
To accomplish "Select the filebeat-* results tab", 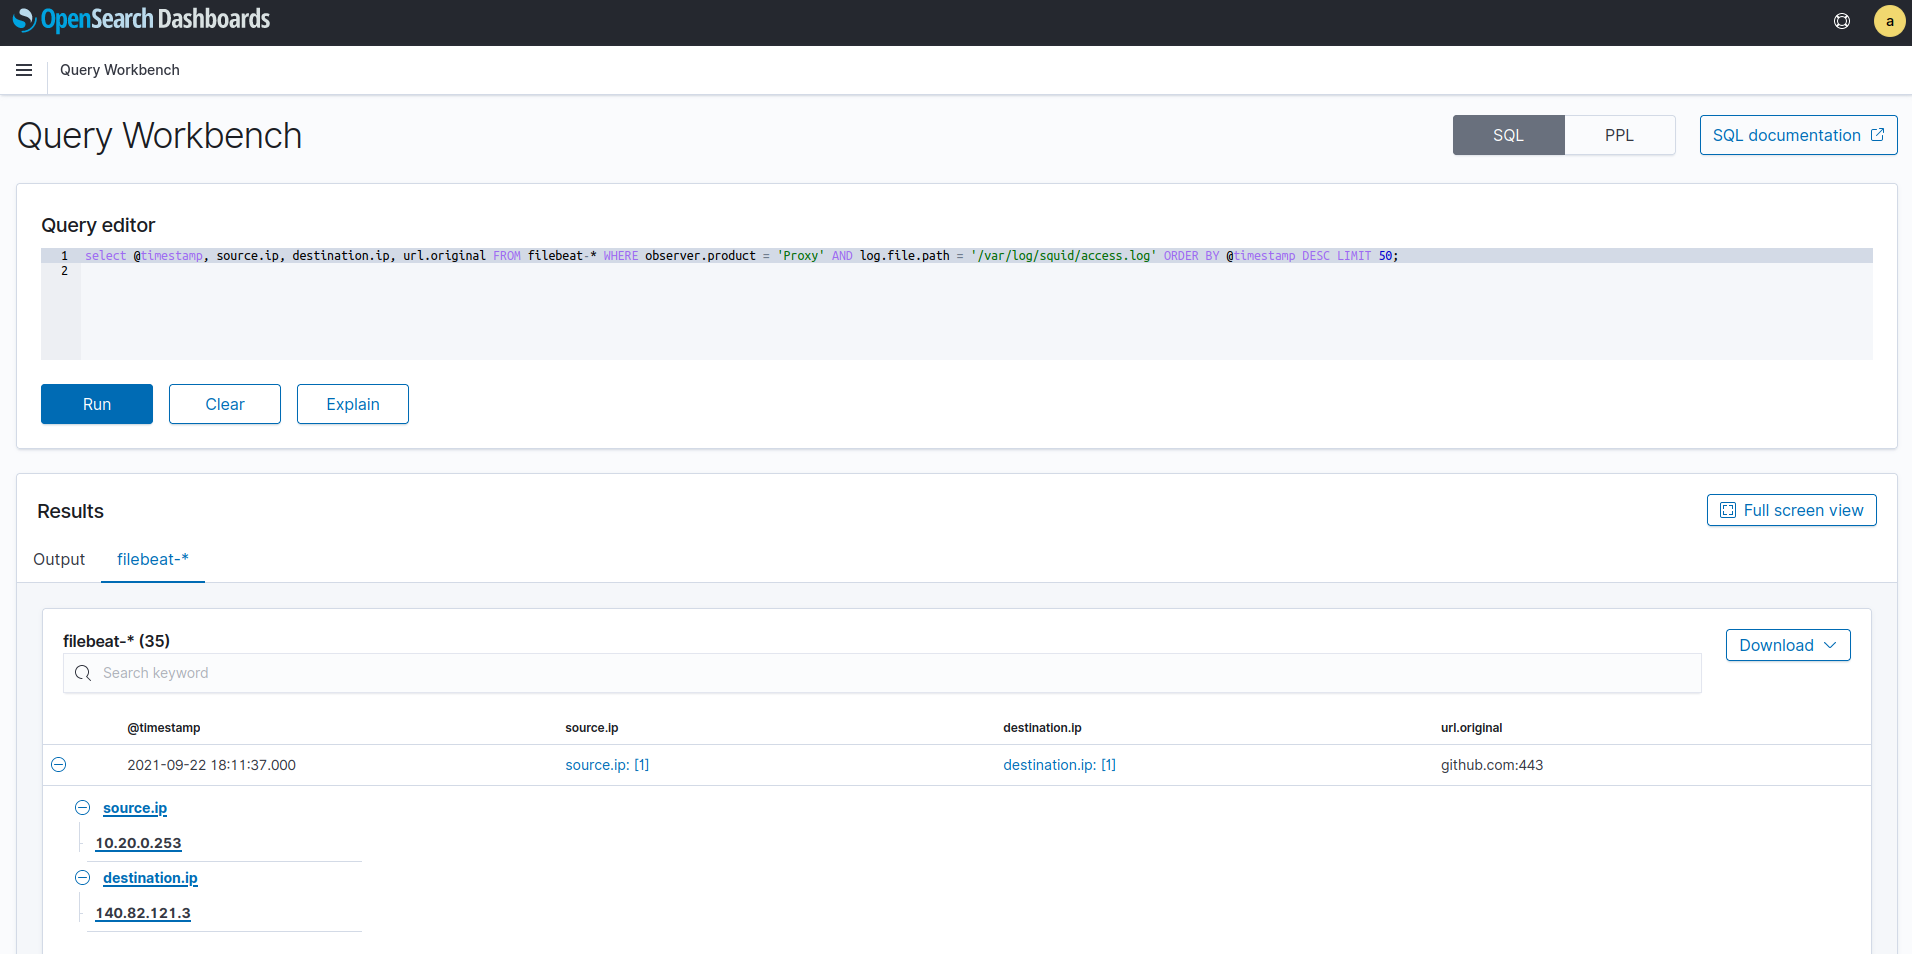I will (x=152, y=559).
